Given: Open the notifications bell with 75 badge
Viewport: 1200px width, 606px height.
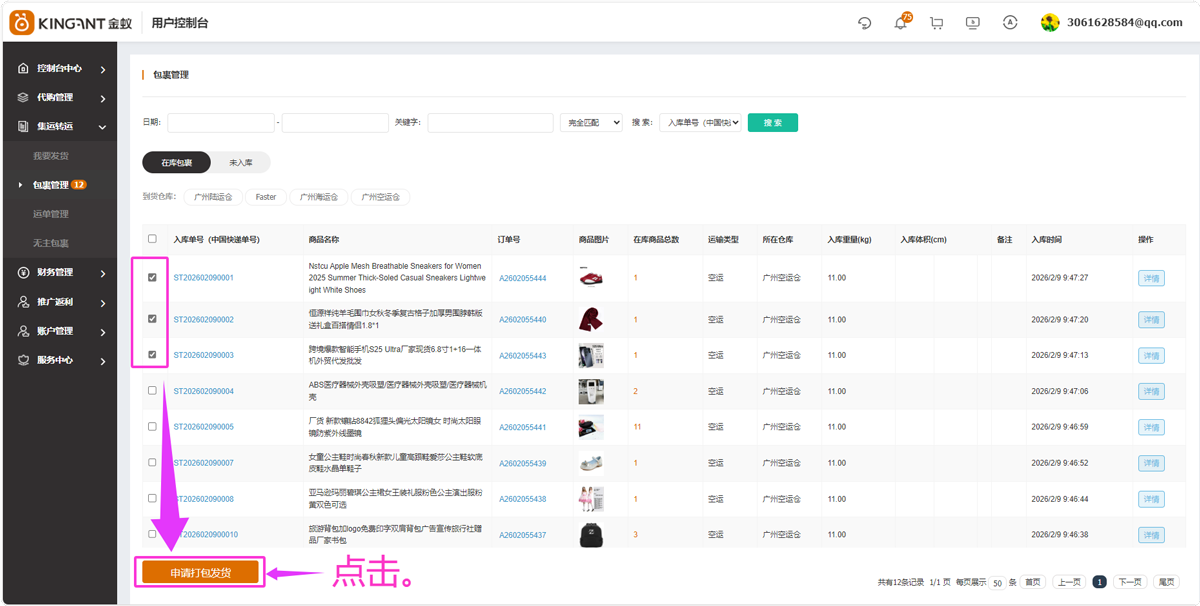Looking at the screenshot, I should pyautogui.click(x=901, y=22).
